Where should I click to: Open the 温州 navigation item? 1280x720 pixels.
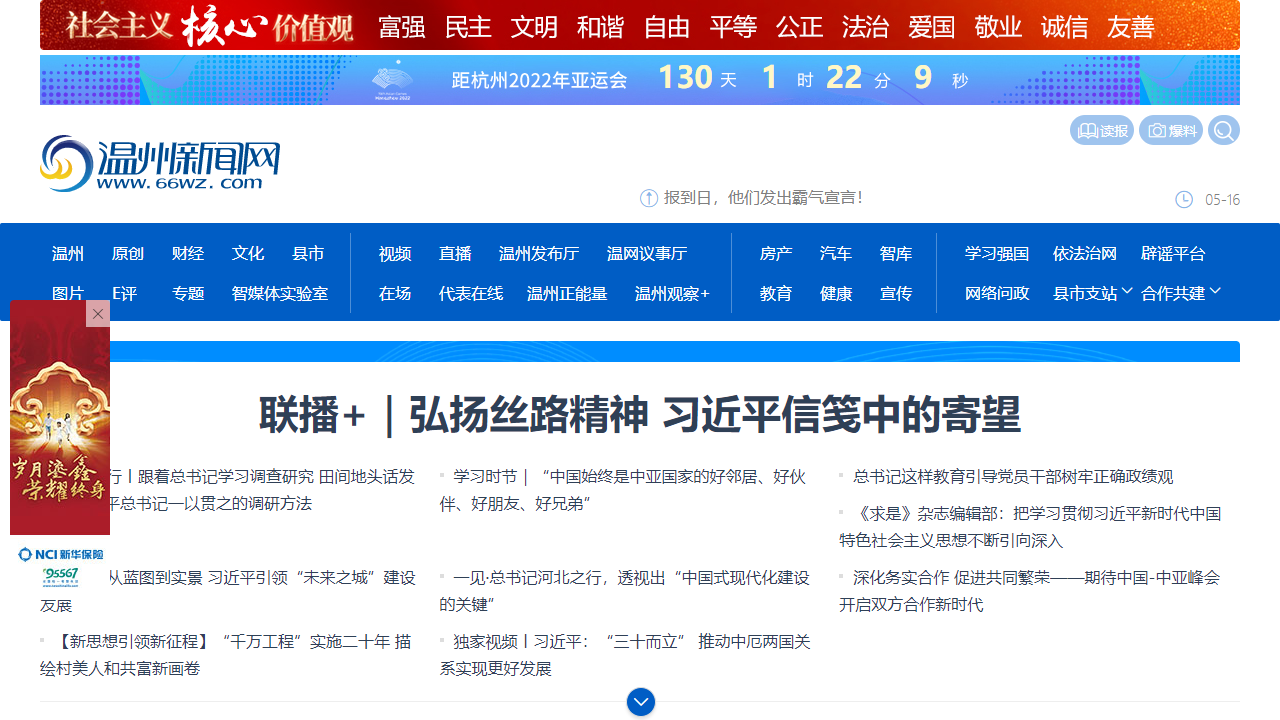[x=68, y=254]
